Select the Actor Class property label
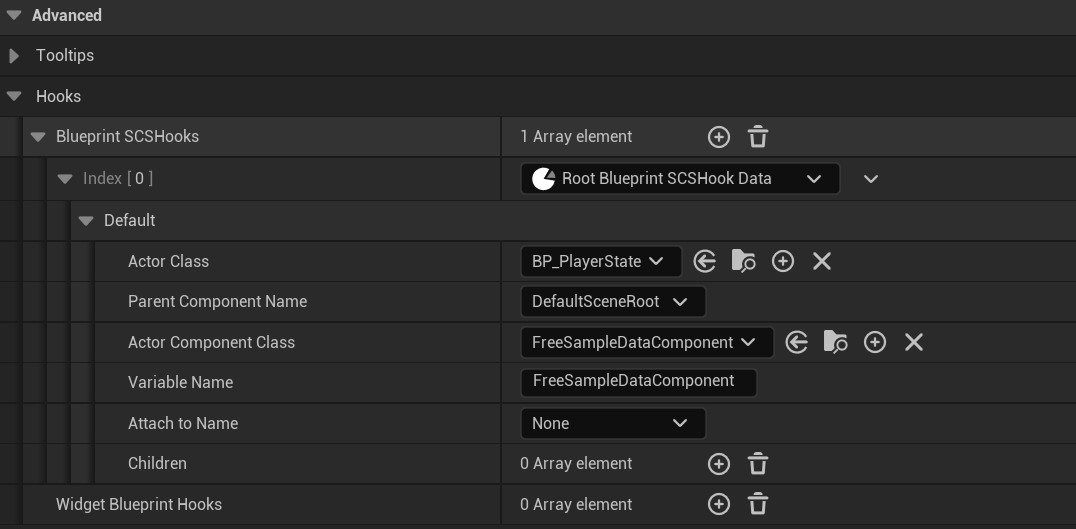Image resolution: width=1076 pixels, height=529 pixels. click(168, 261)
